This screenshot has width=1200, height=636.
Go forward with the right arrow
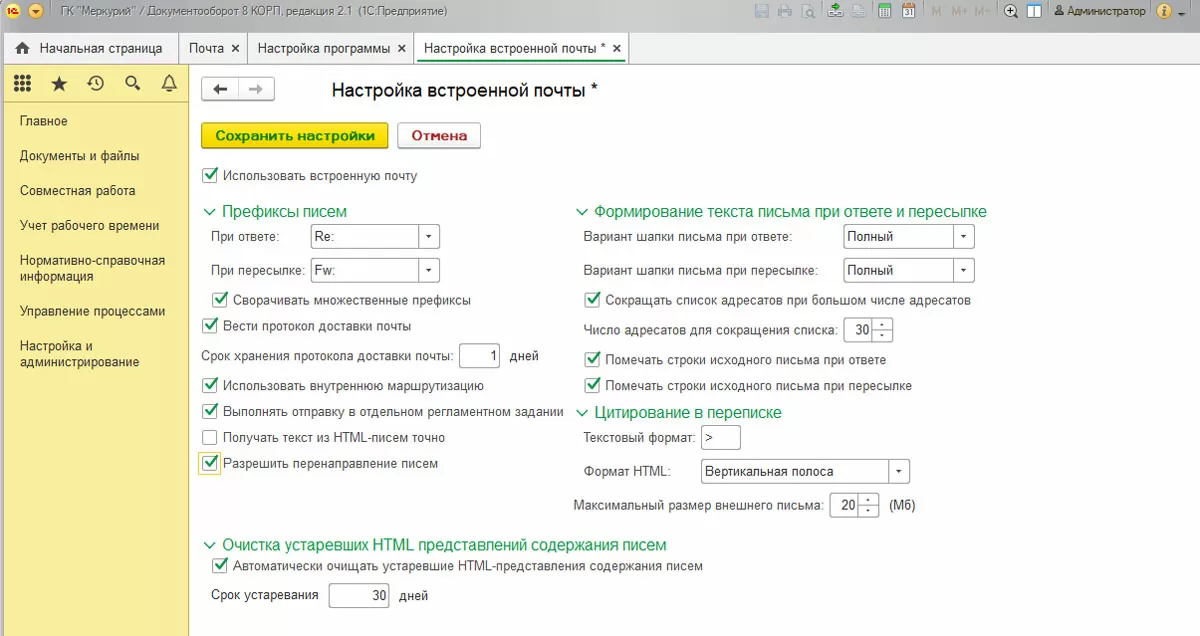pos(256,89)
